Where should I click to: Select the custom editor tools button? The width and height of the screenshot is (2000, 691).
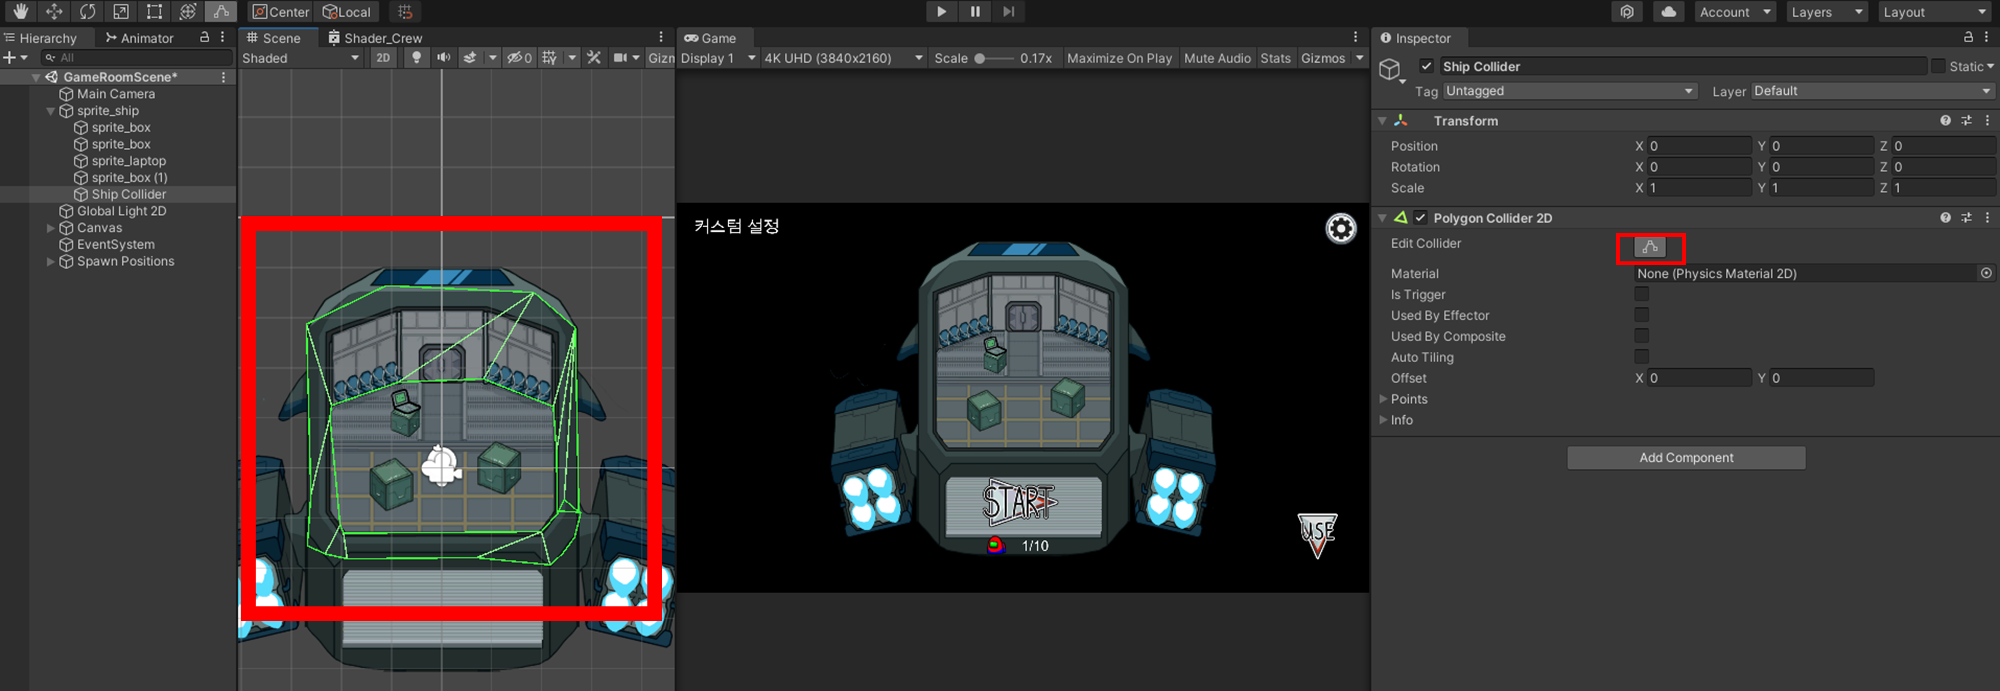(221, 12)
